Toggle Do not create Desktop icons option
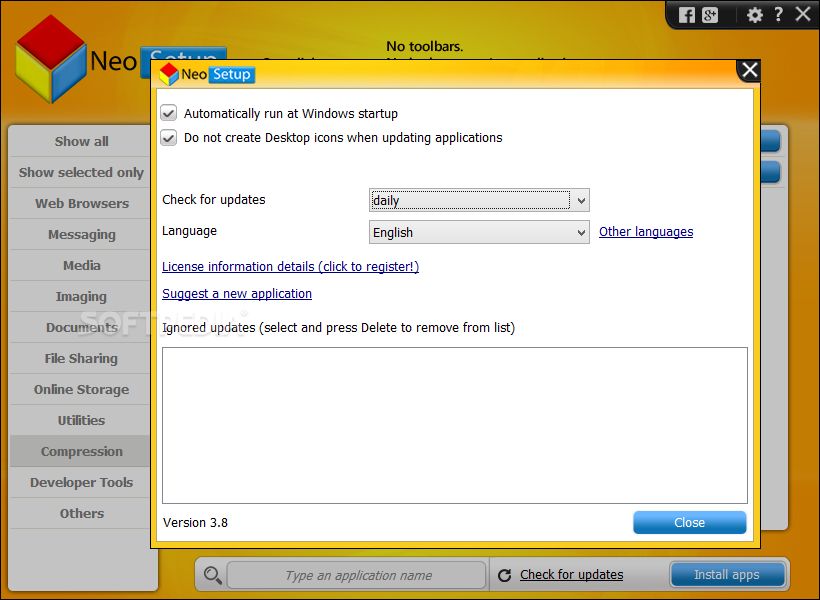 pos(168,138)
